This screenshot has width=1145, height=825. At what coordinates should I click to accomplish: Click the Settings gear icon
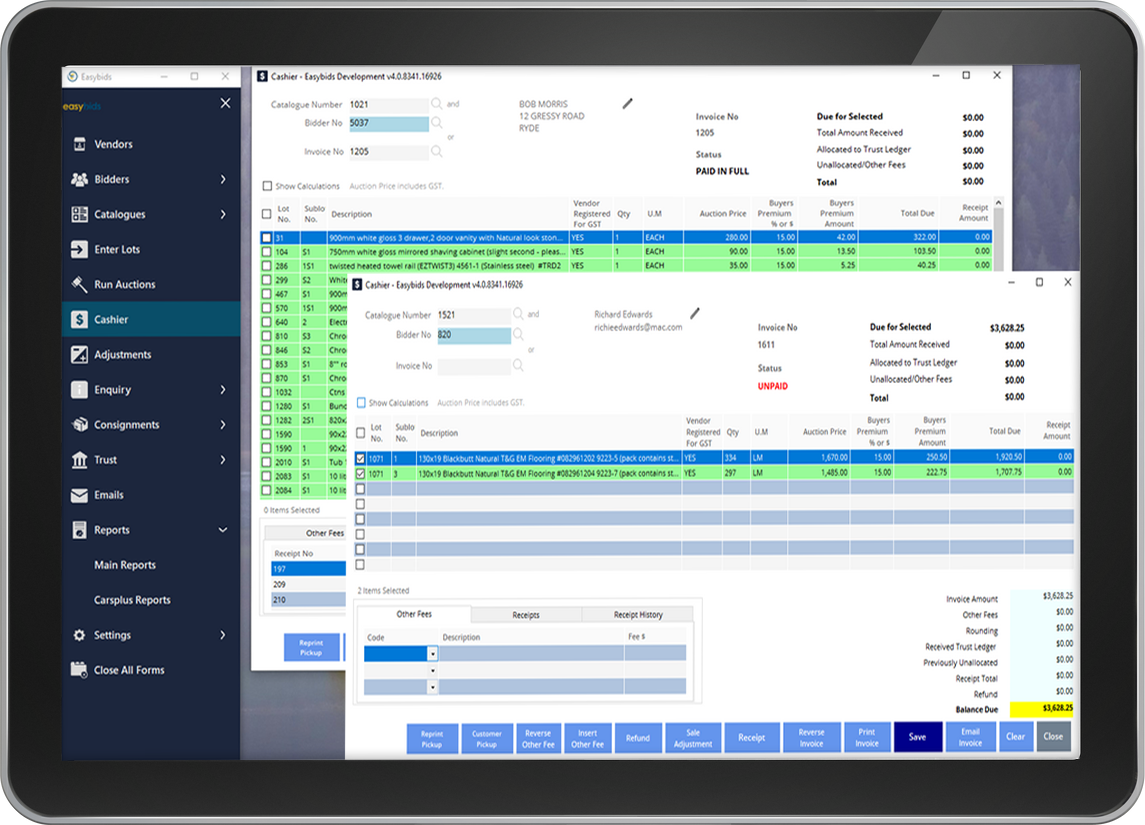(80, 635)
